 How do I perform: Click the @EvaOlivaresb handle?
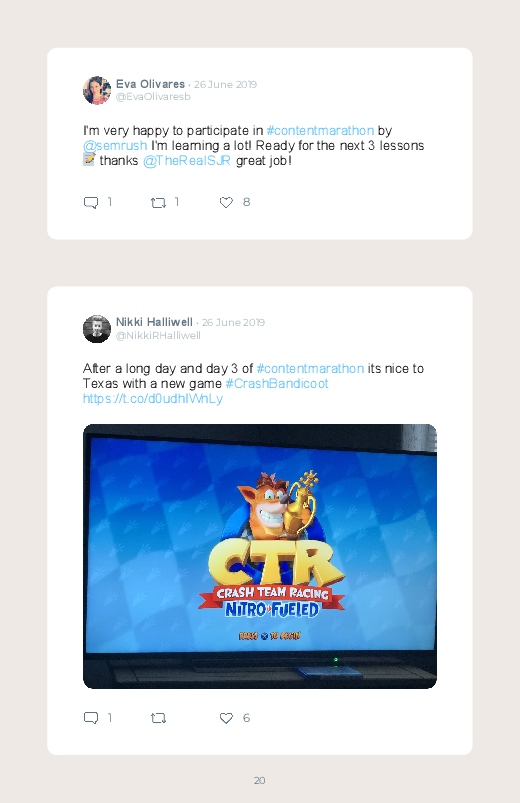coord(153,97)
